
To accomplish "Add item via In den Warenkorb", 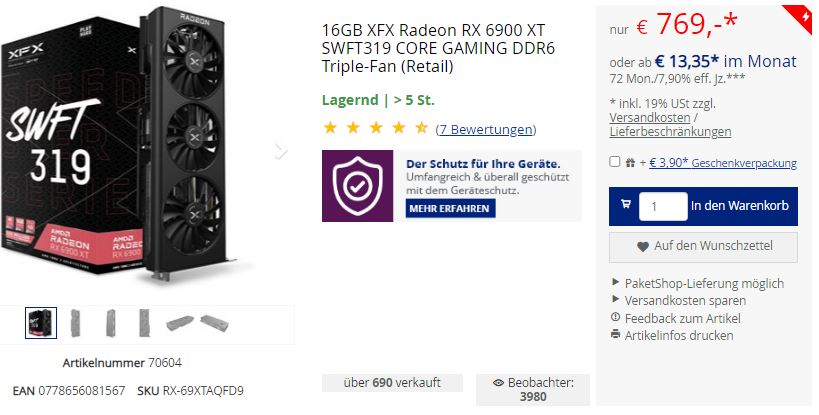I will click(703, 206).
